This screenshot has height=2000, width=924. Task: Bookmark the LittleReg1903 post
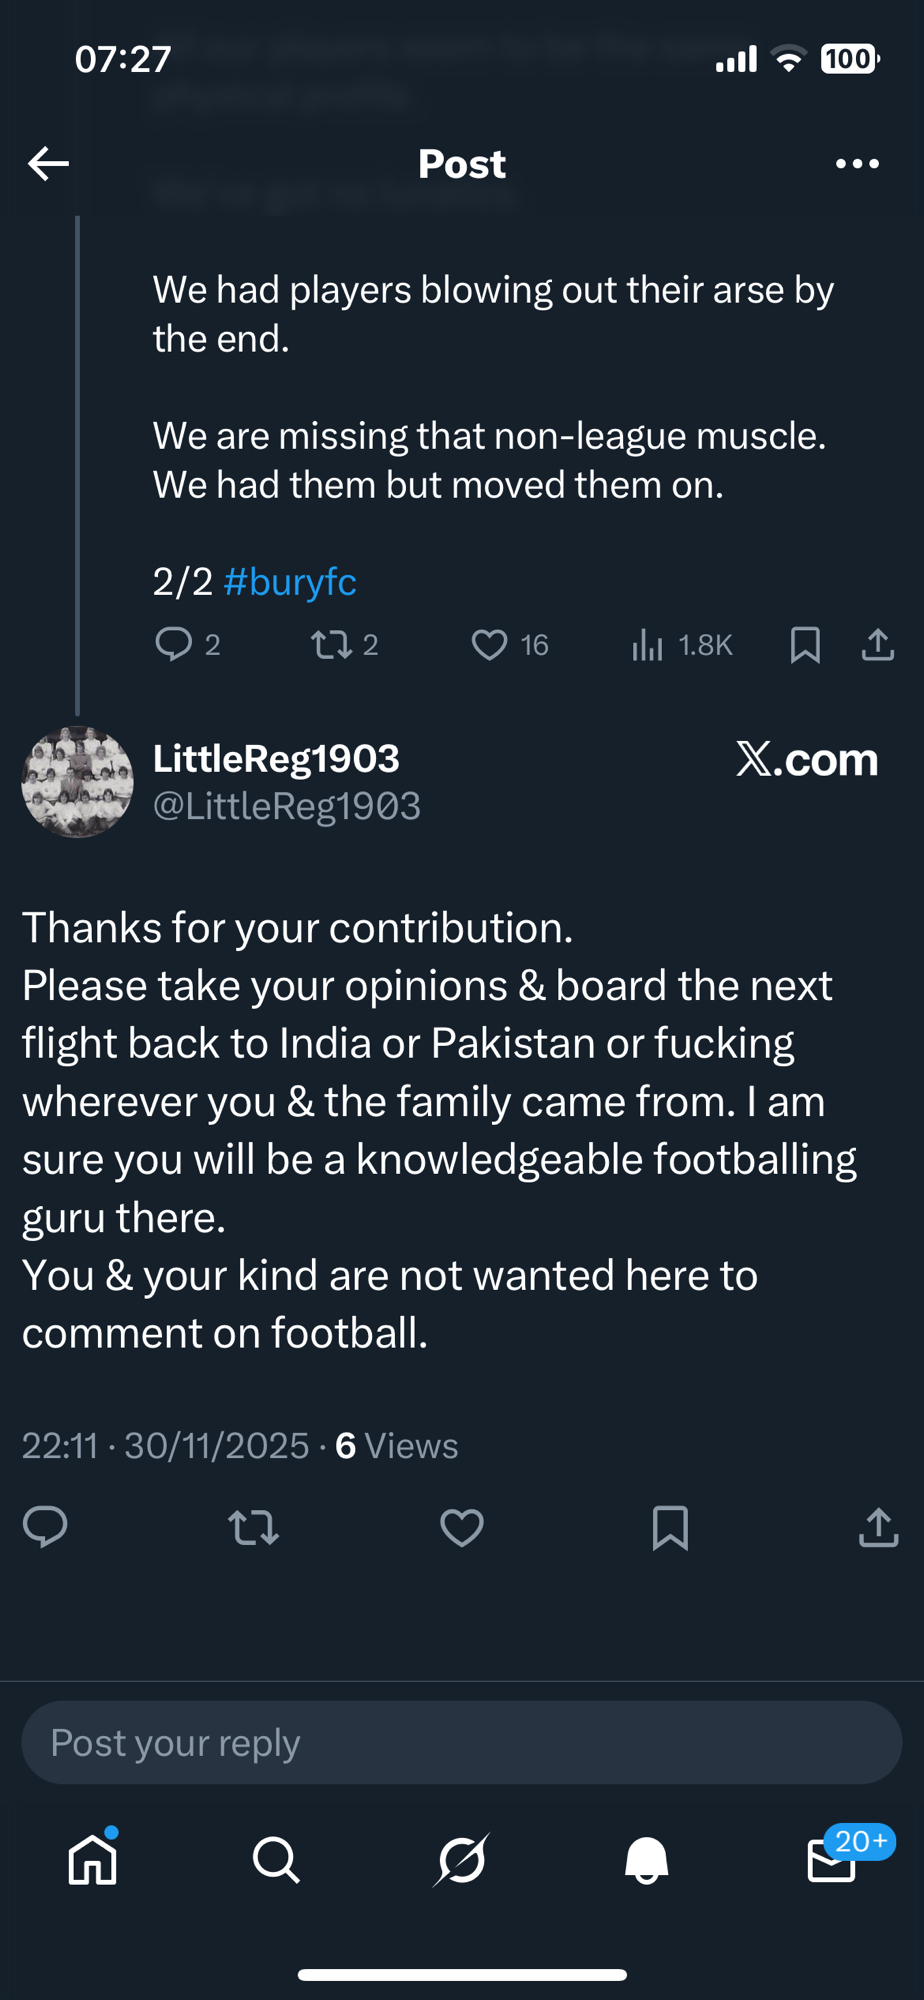pyautogui.click(x=670, y=1527)
